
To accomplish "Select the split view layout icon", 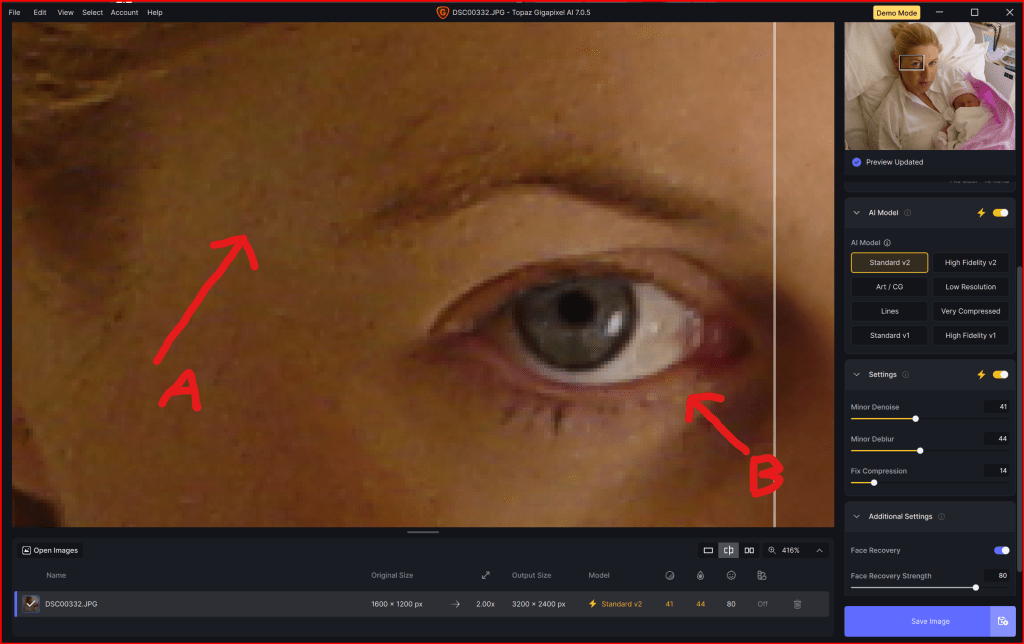I will pos(729,550).
